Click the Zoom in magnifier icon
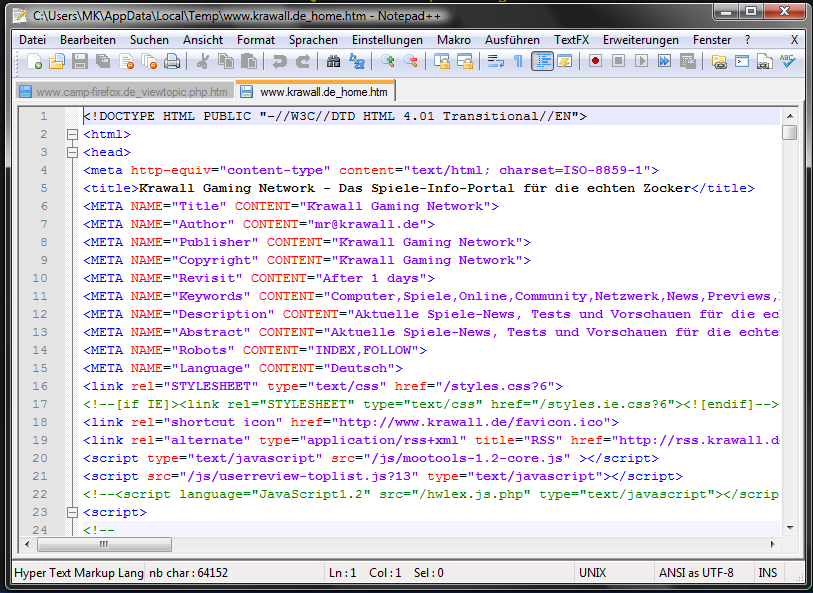This screenshot has width=813, height=593. (x=388, y=62)
